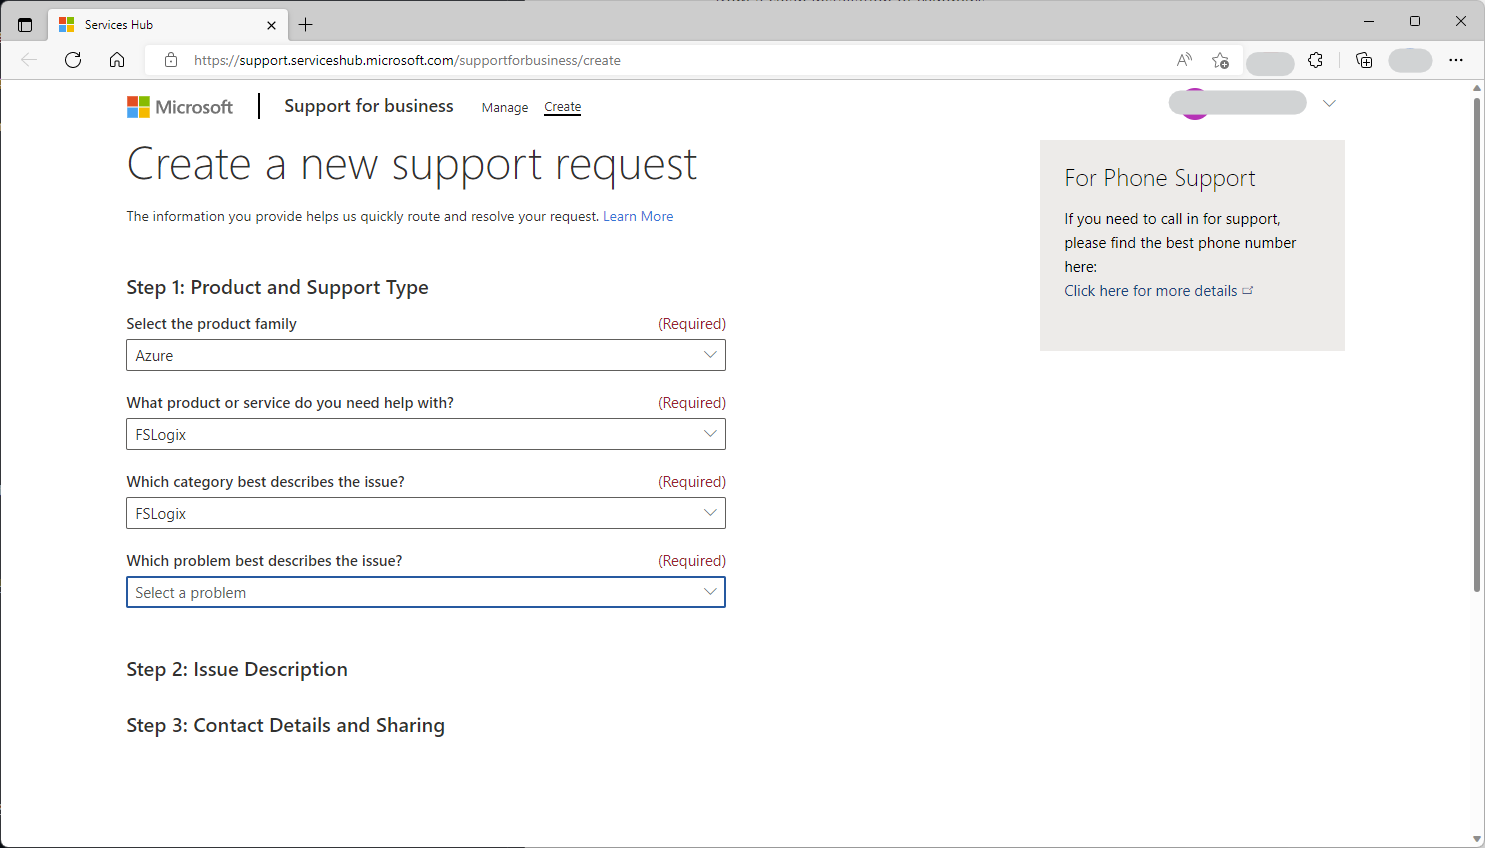The height and width of the screenshot is (848, 1485).
Task: Click the Create a new support request title
Action: (x=412, y=165)
